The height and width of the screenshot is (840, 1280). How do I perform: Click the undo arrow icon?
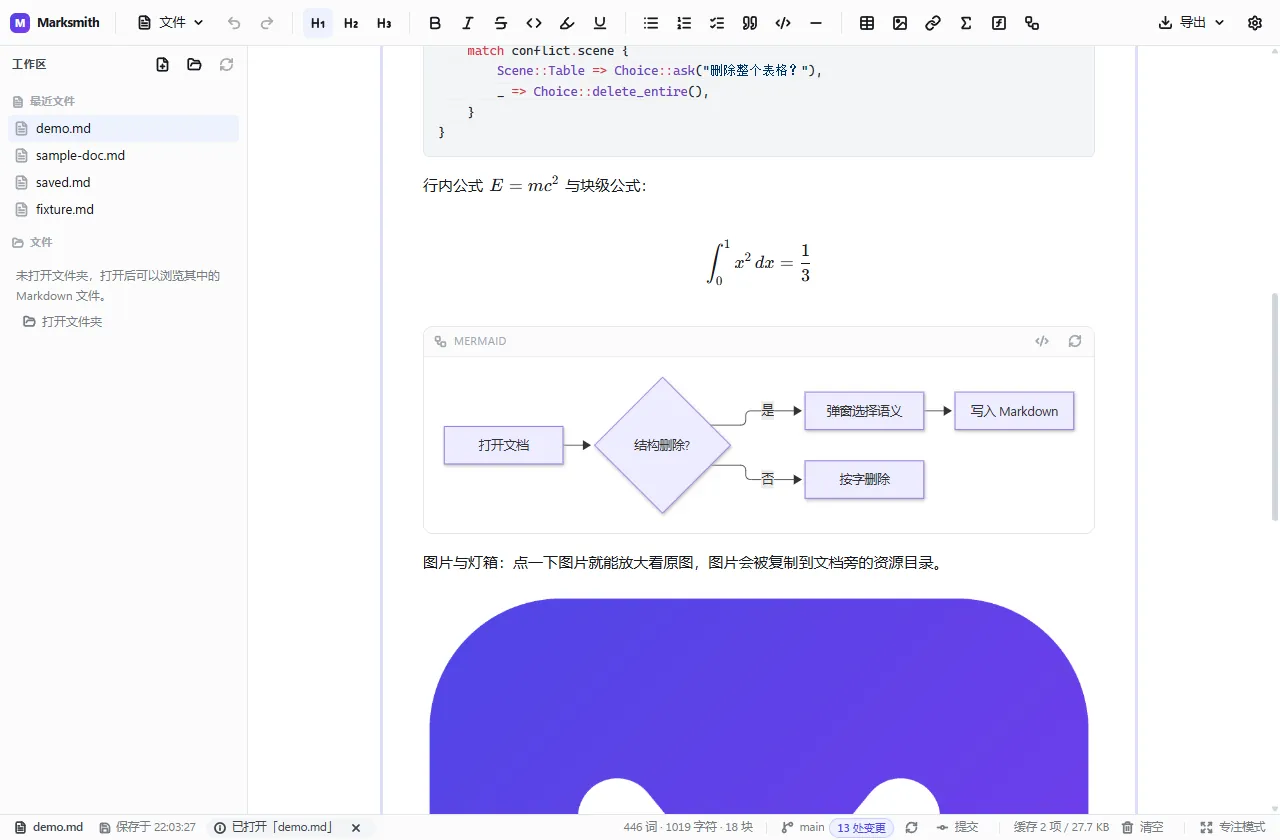pos(234,23)
